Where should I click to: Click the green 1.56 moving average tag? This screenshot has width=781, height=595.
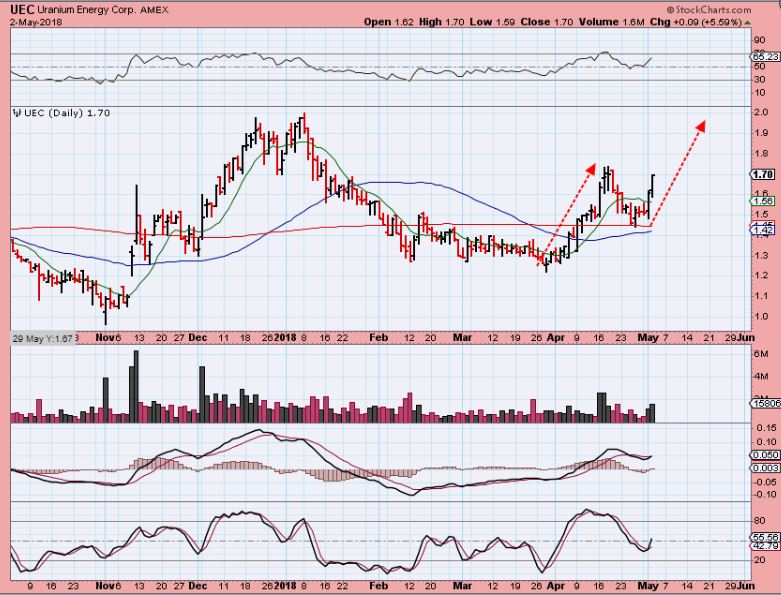pos(763,201)
